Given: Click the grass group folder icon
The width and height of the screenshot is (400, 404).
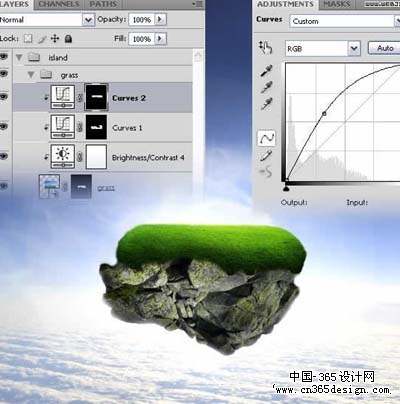Looking at the screenshot, I should (46, 74).
